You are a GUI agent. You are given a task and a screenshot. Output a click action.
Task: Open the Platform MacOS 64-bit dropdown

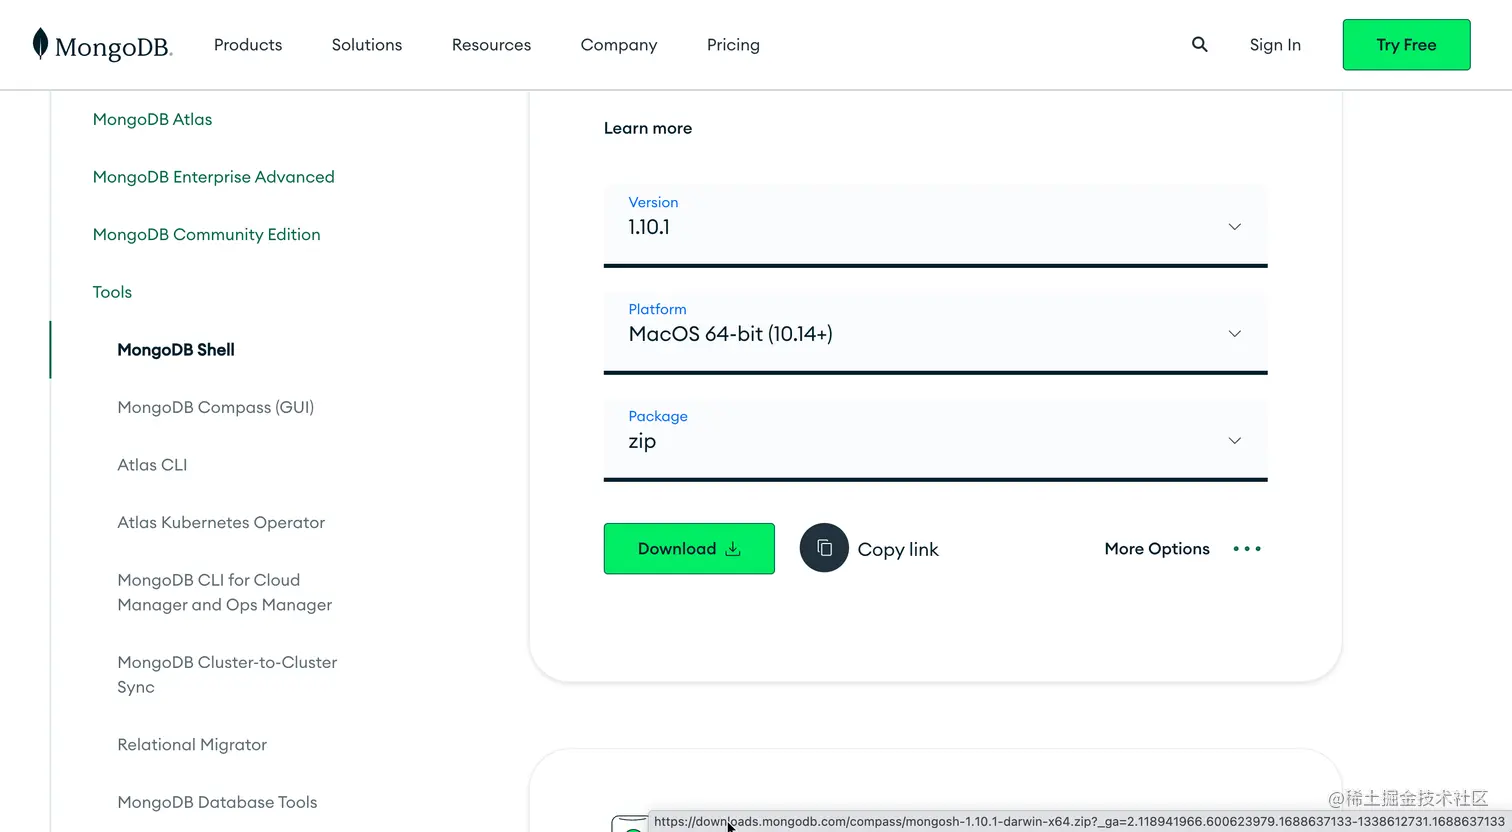(x=935, y=333)
